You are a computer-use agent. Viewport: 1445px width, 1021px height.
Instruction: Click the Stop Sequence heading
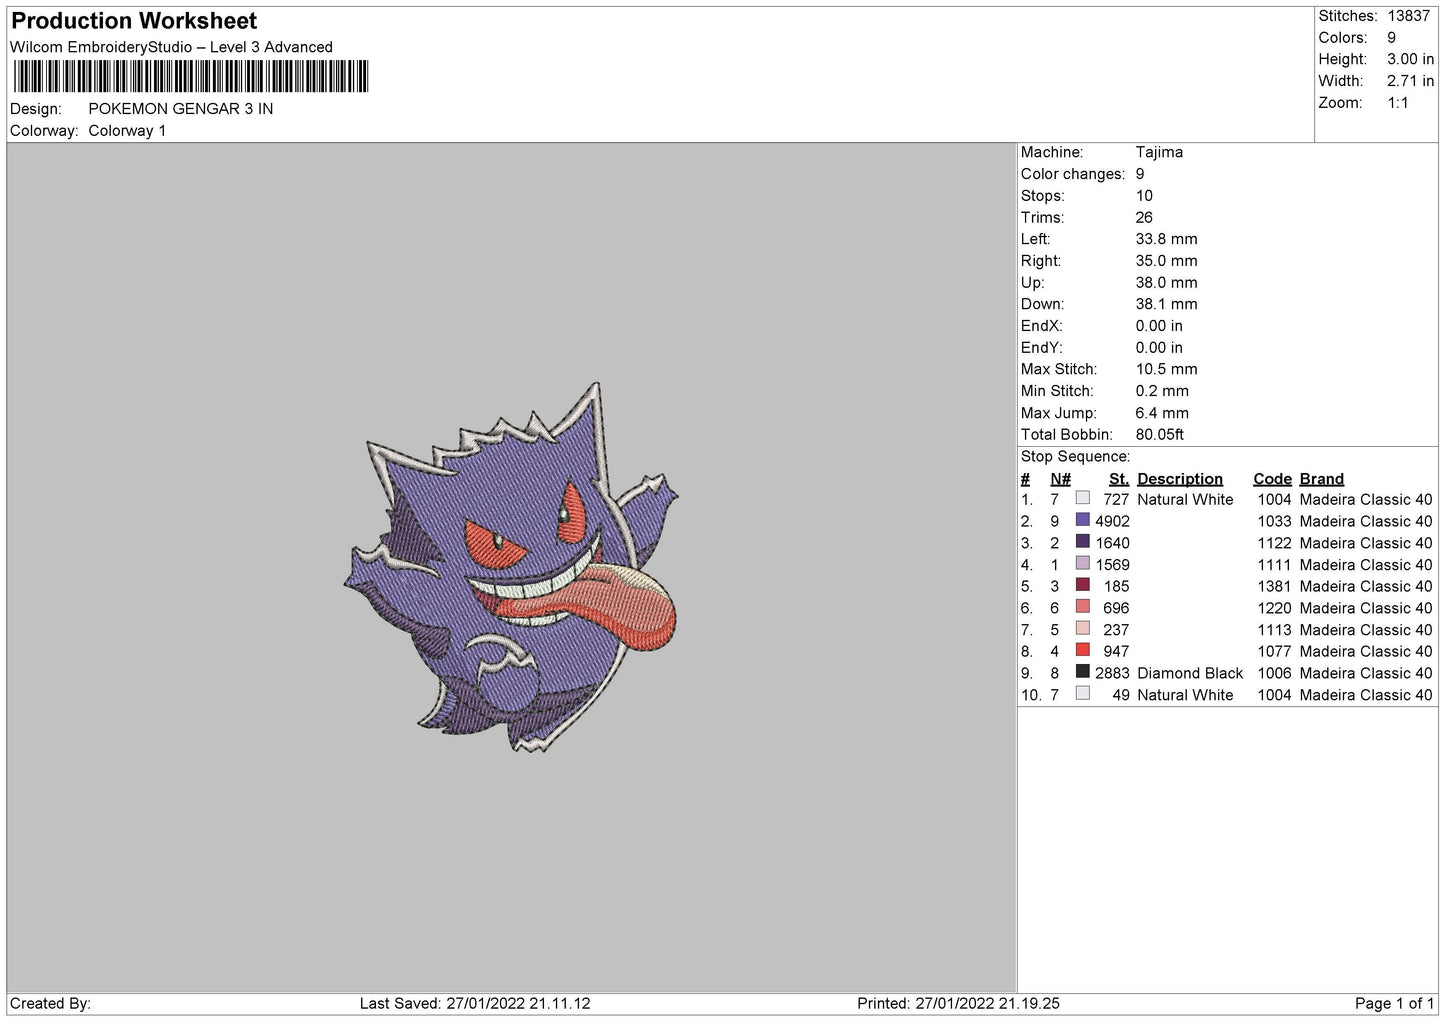1075,457
